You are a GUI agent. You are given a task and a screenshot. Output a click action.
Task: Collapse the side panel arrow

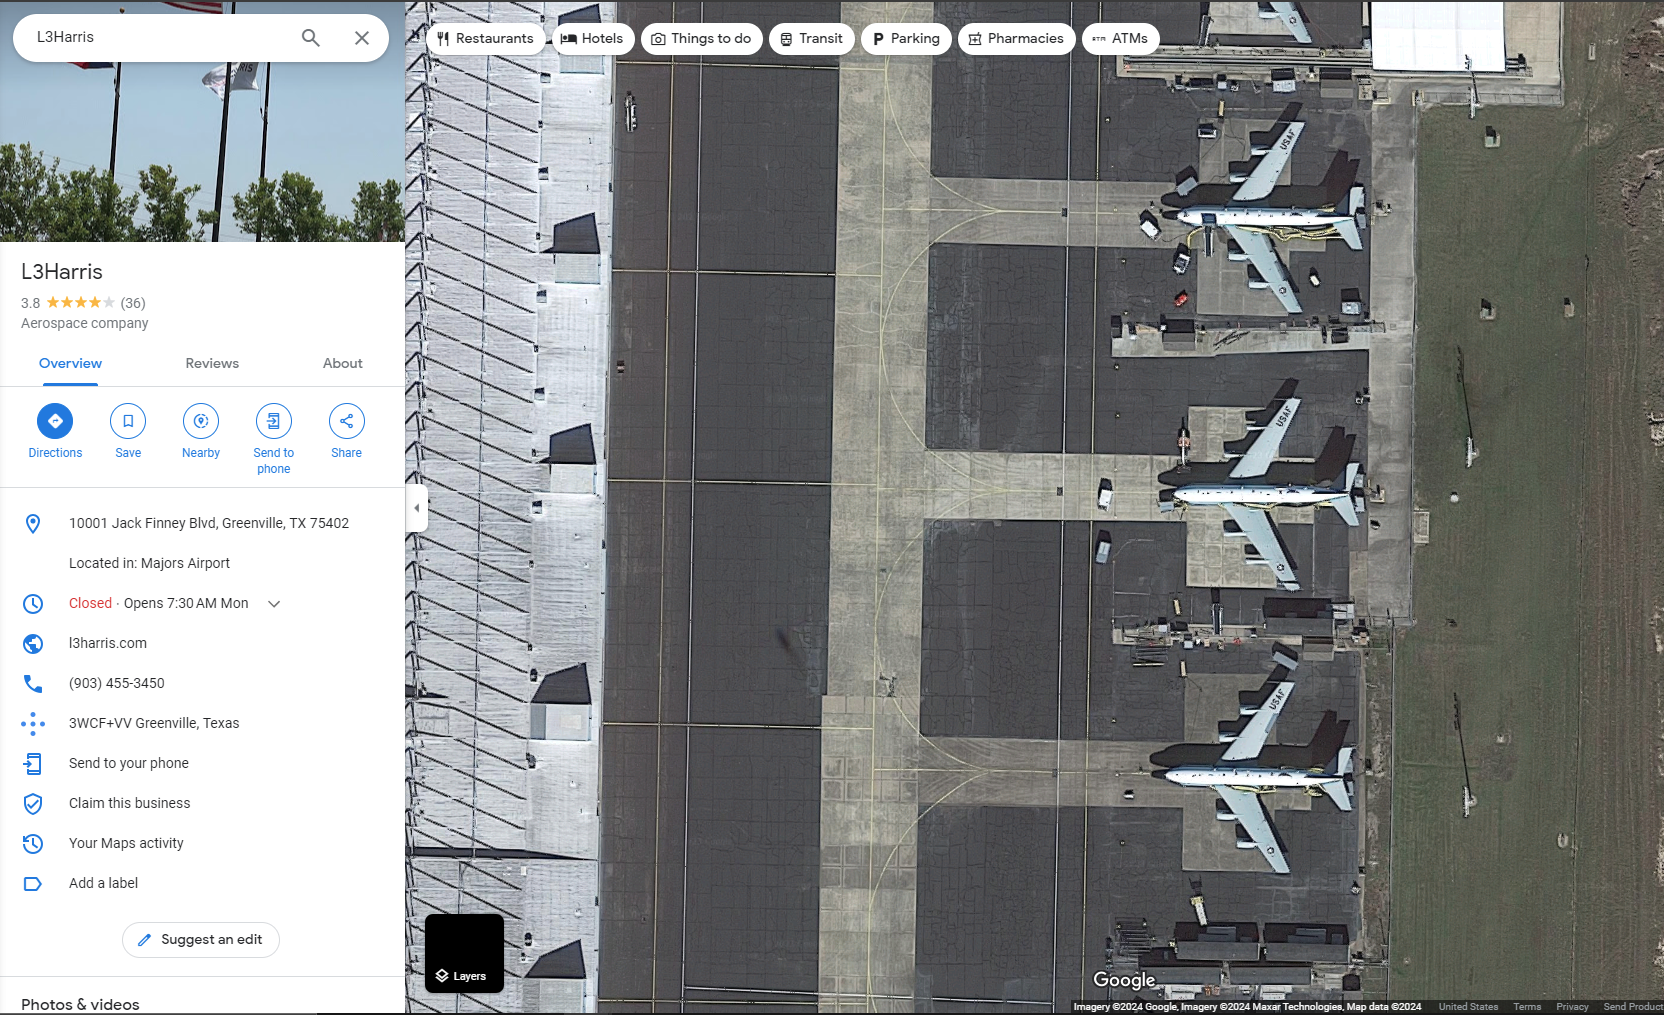point(417,508)
